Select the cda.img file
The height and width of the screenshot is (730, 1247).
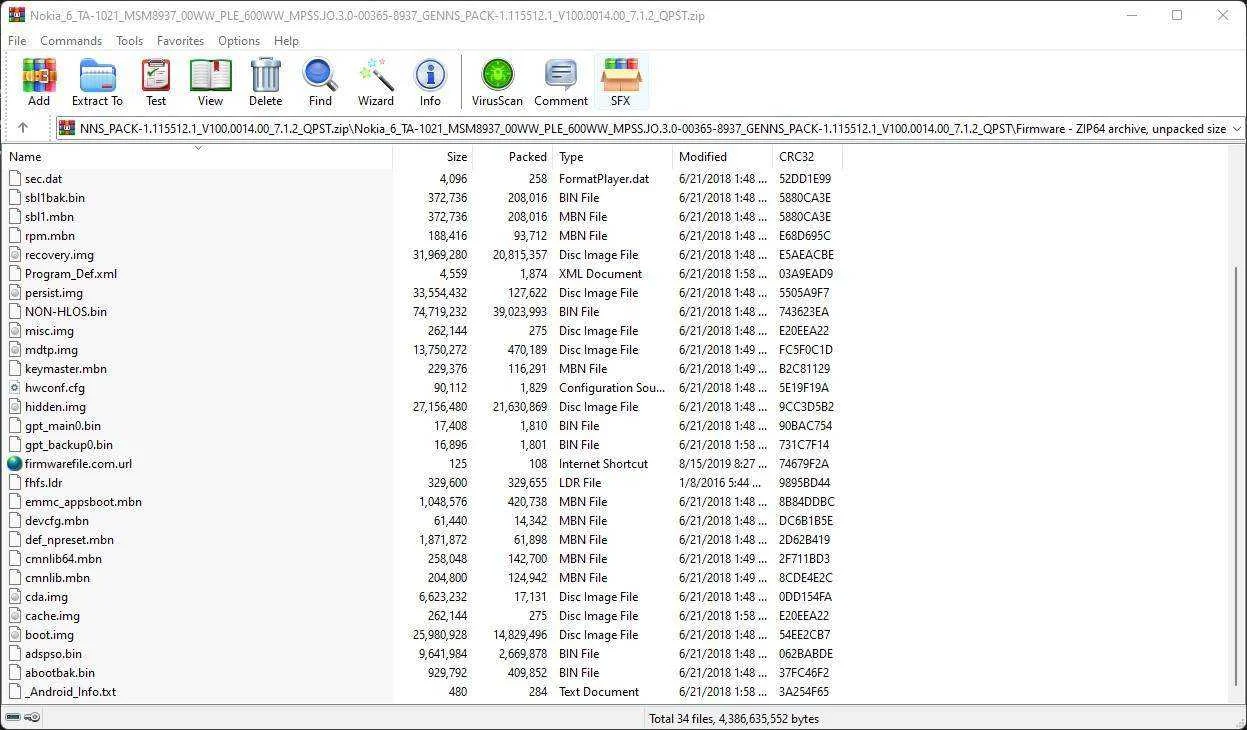pyautogui.click(x=46, y=597)
